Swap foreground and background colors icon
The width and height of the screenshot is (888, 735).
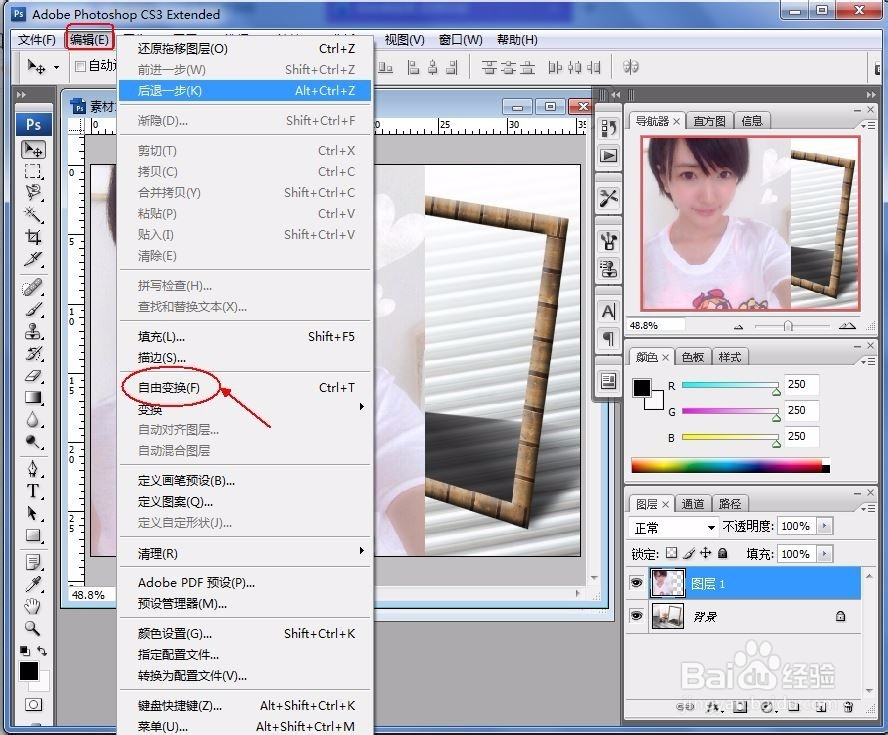(x=42, y=651)
